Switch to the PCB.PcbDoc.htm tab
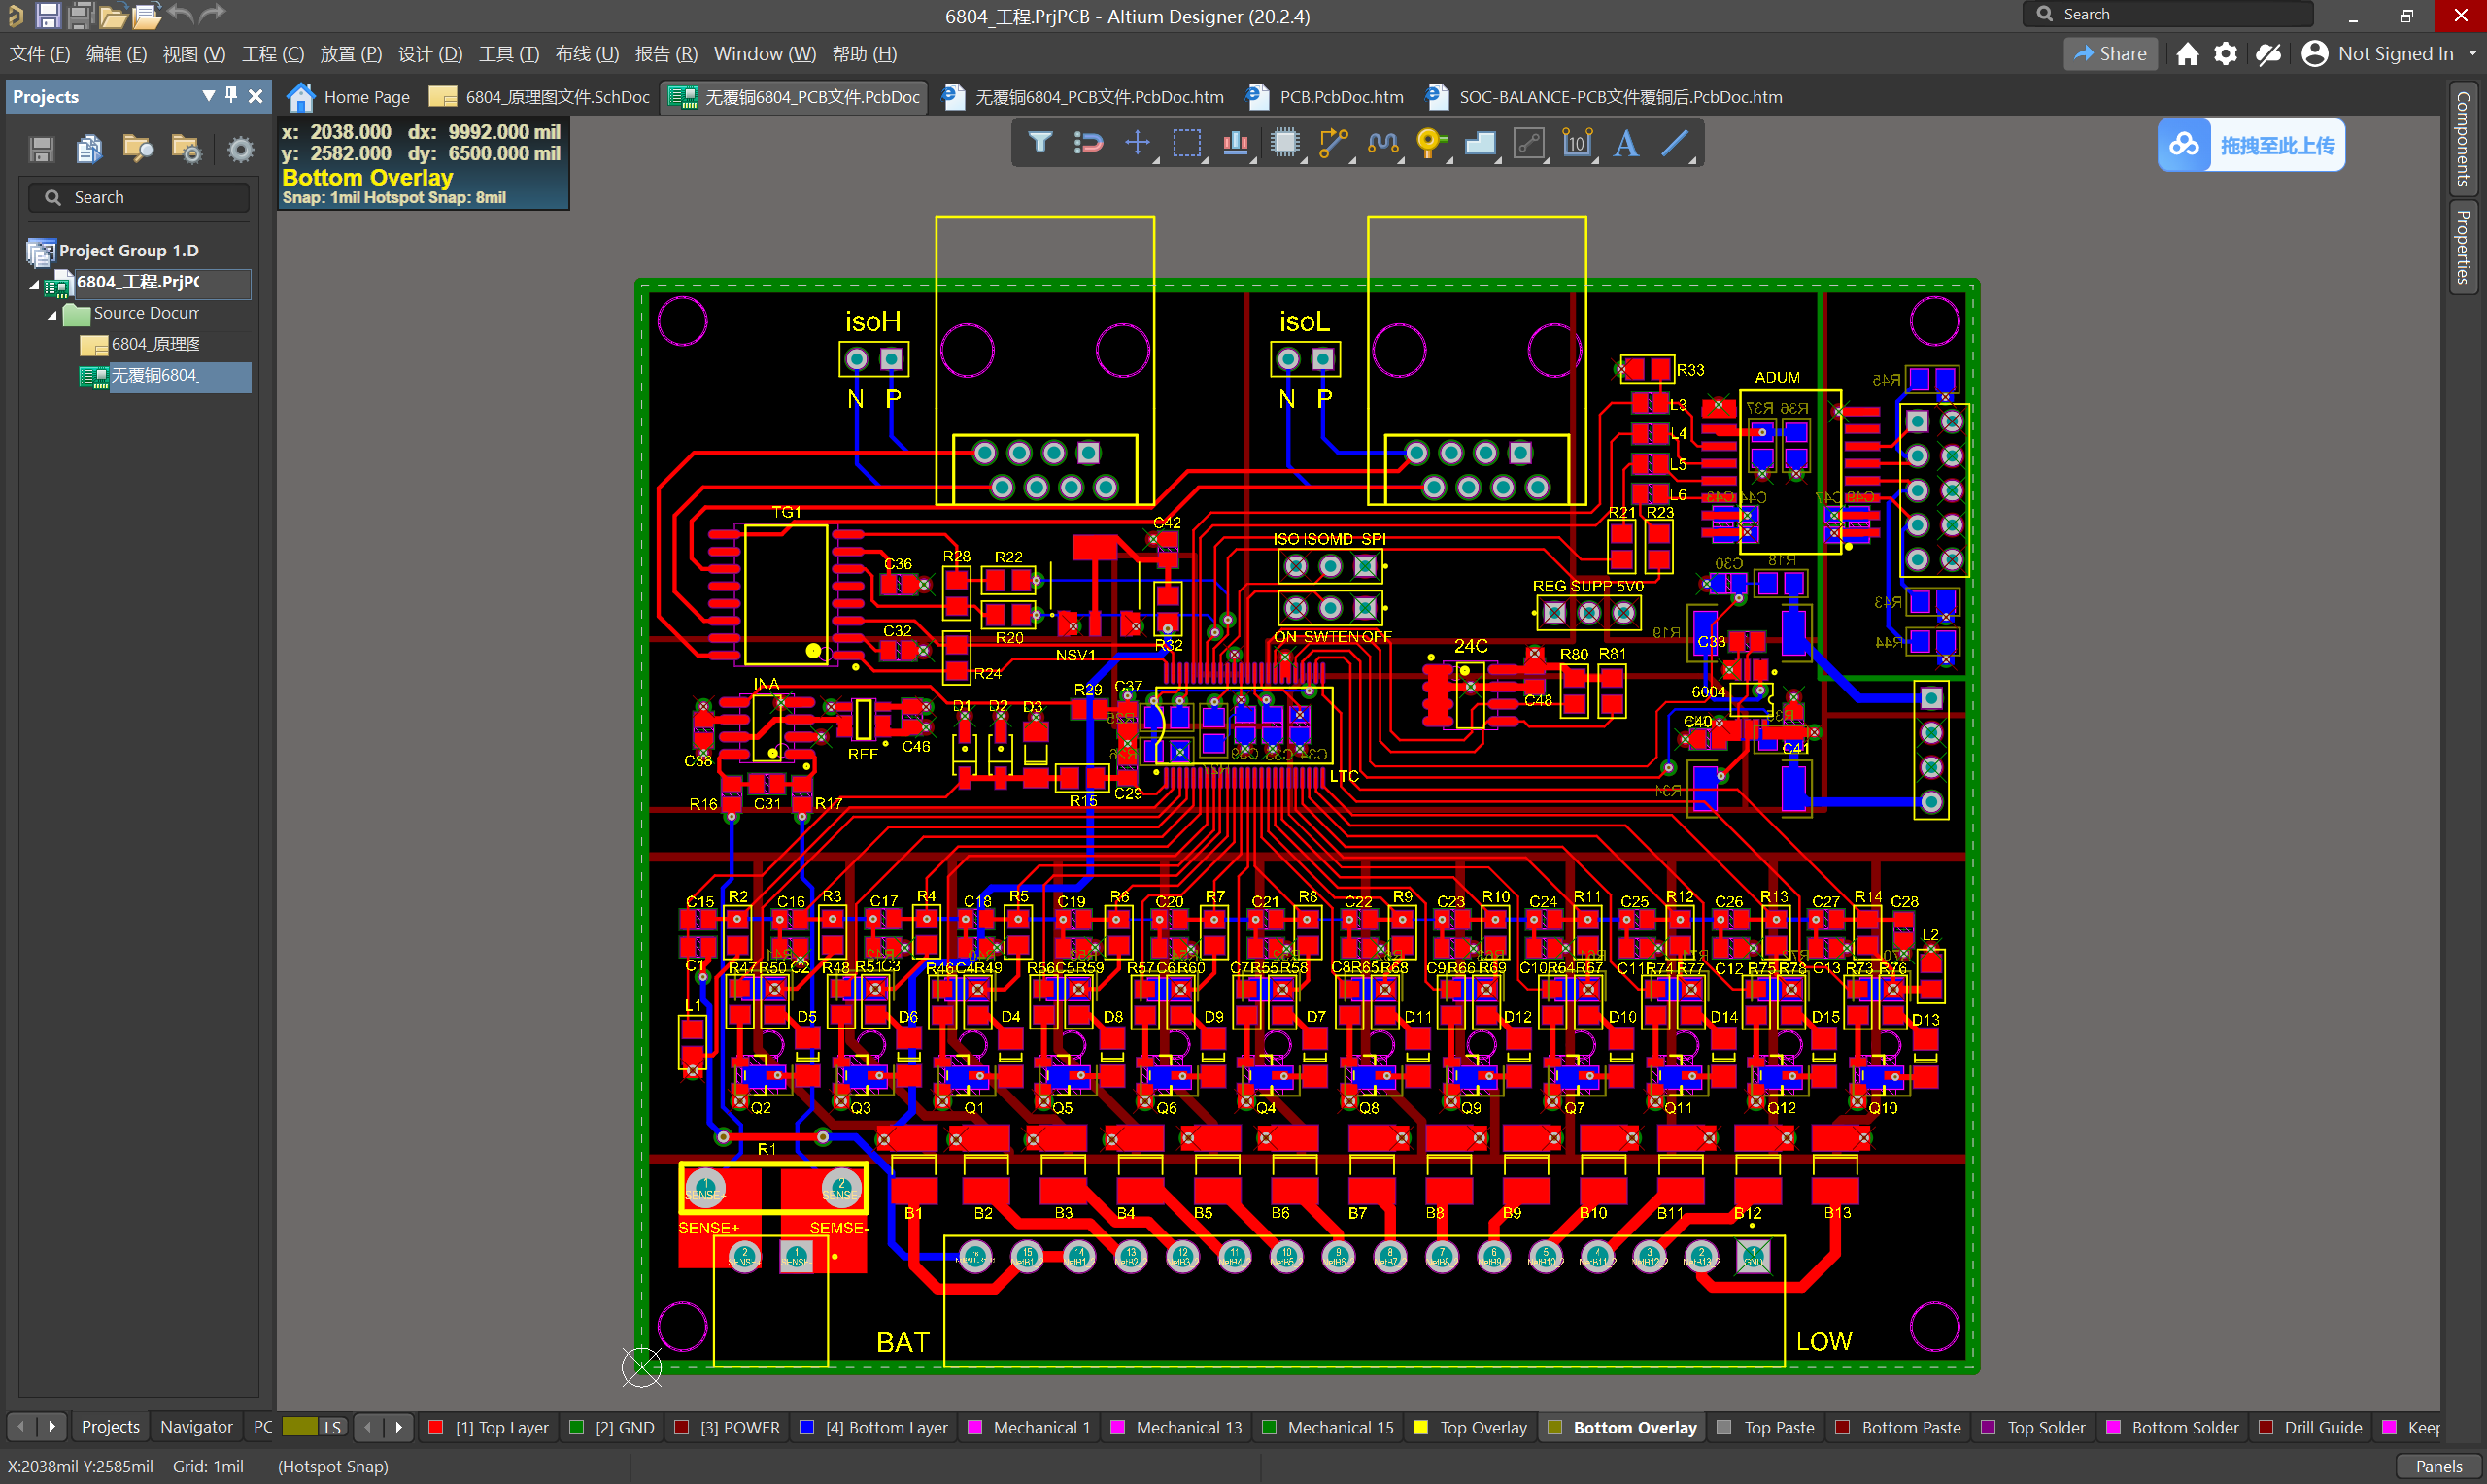 point(1325,97)
